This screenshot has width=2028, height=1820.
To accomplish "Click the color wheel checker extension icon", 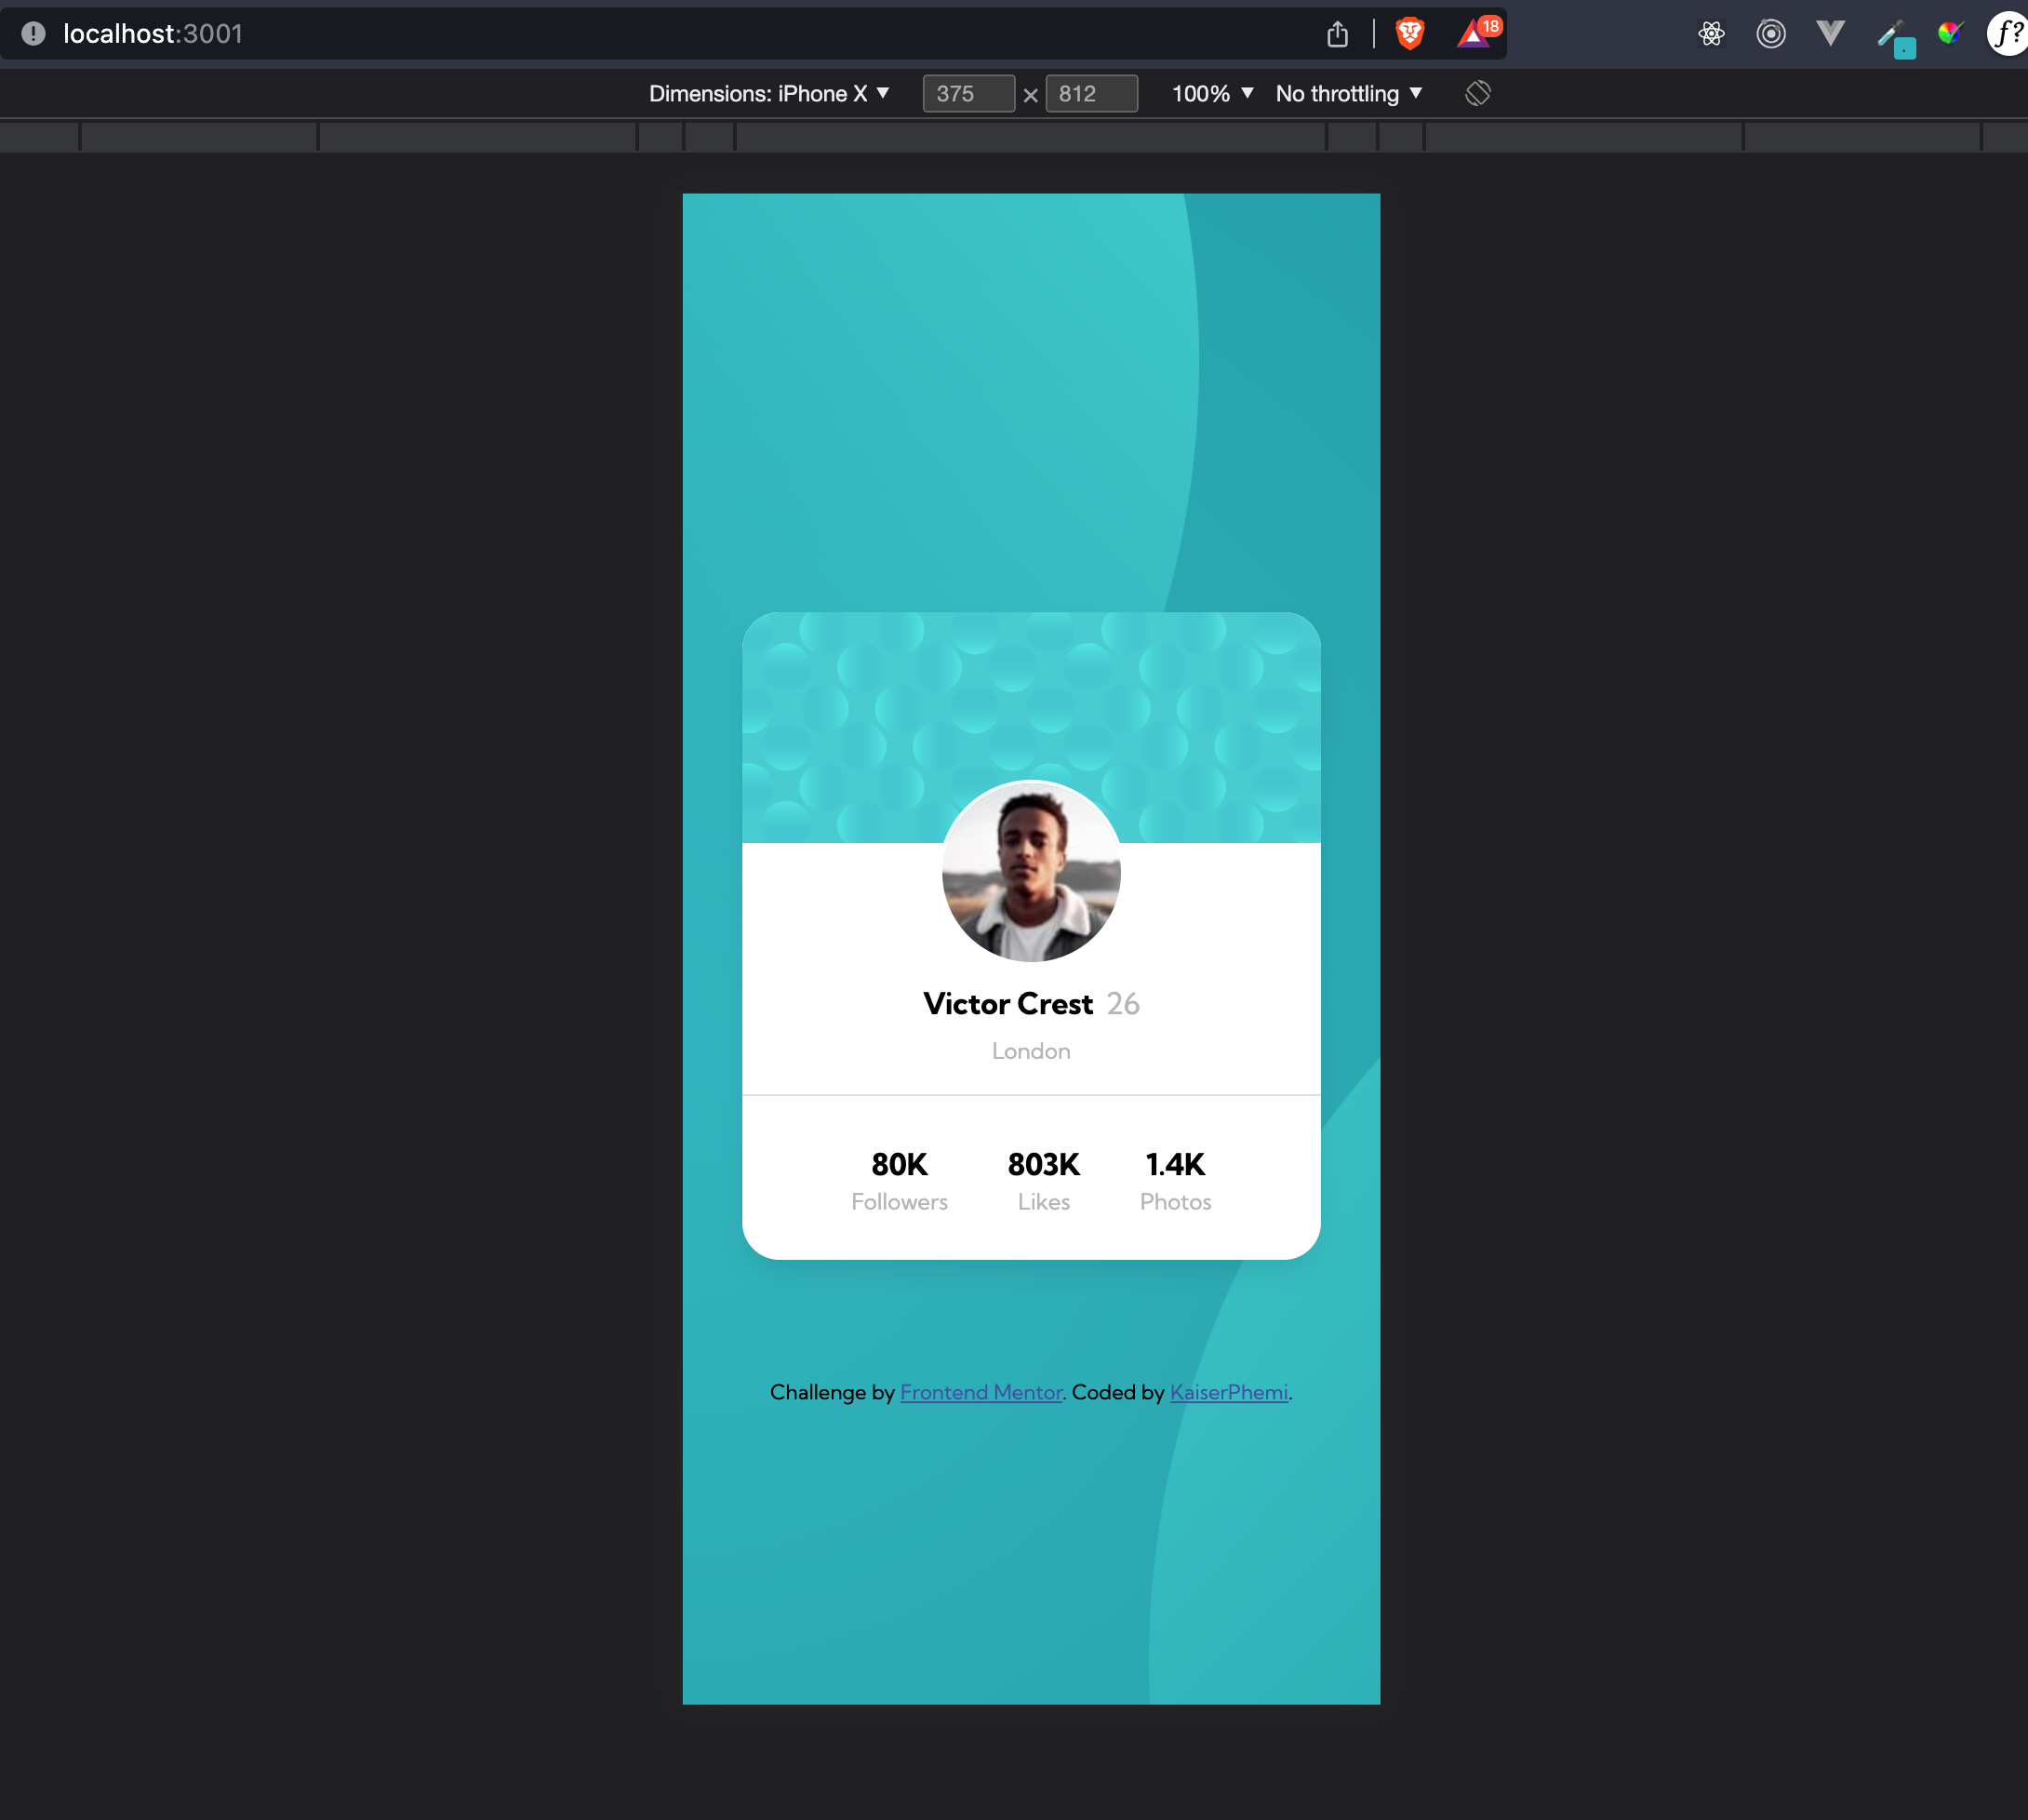I will click(1949, 33).
